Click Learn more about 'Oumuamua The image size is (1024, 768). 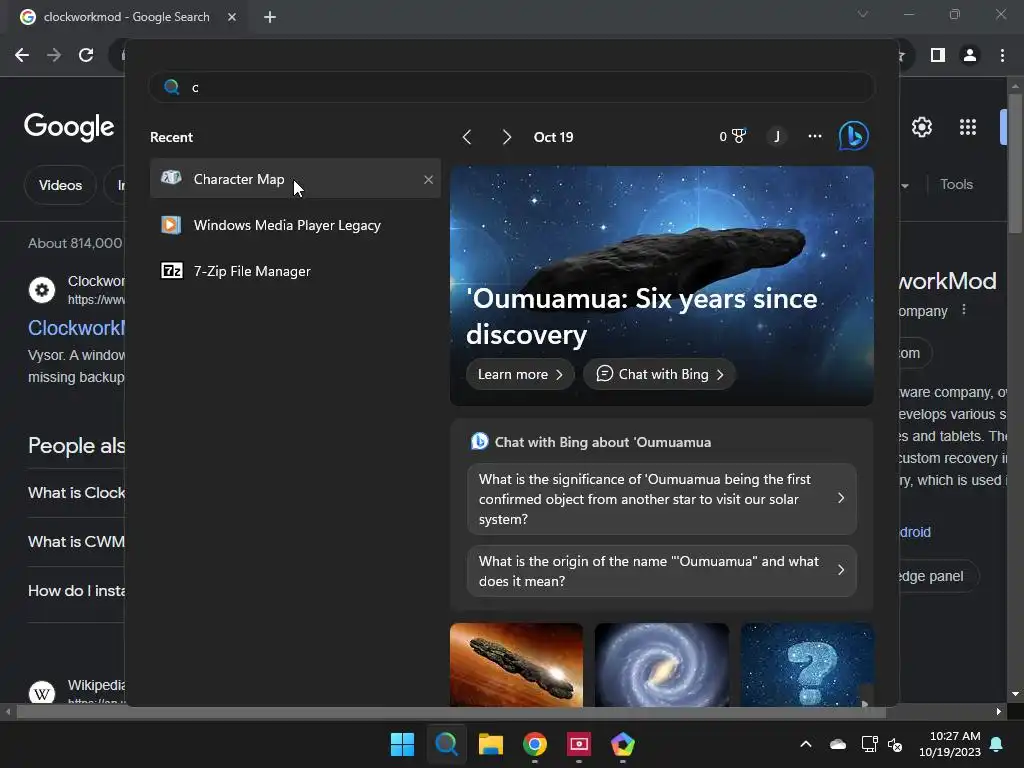(x=520, y=374)
